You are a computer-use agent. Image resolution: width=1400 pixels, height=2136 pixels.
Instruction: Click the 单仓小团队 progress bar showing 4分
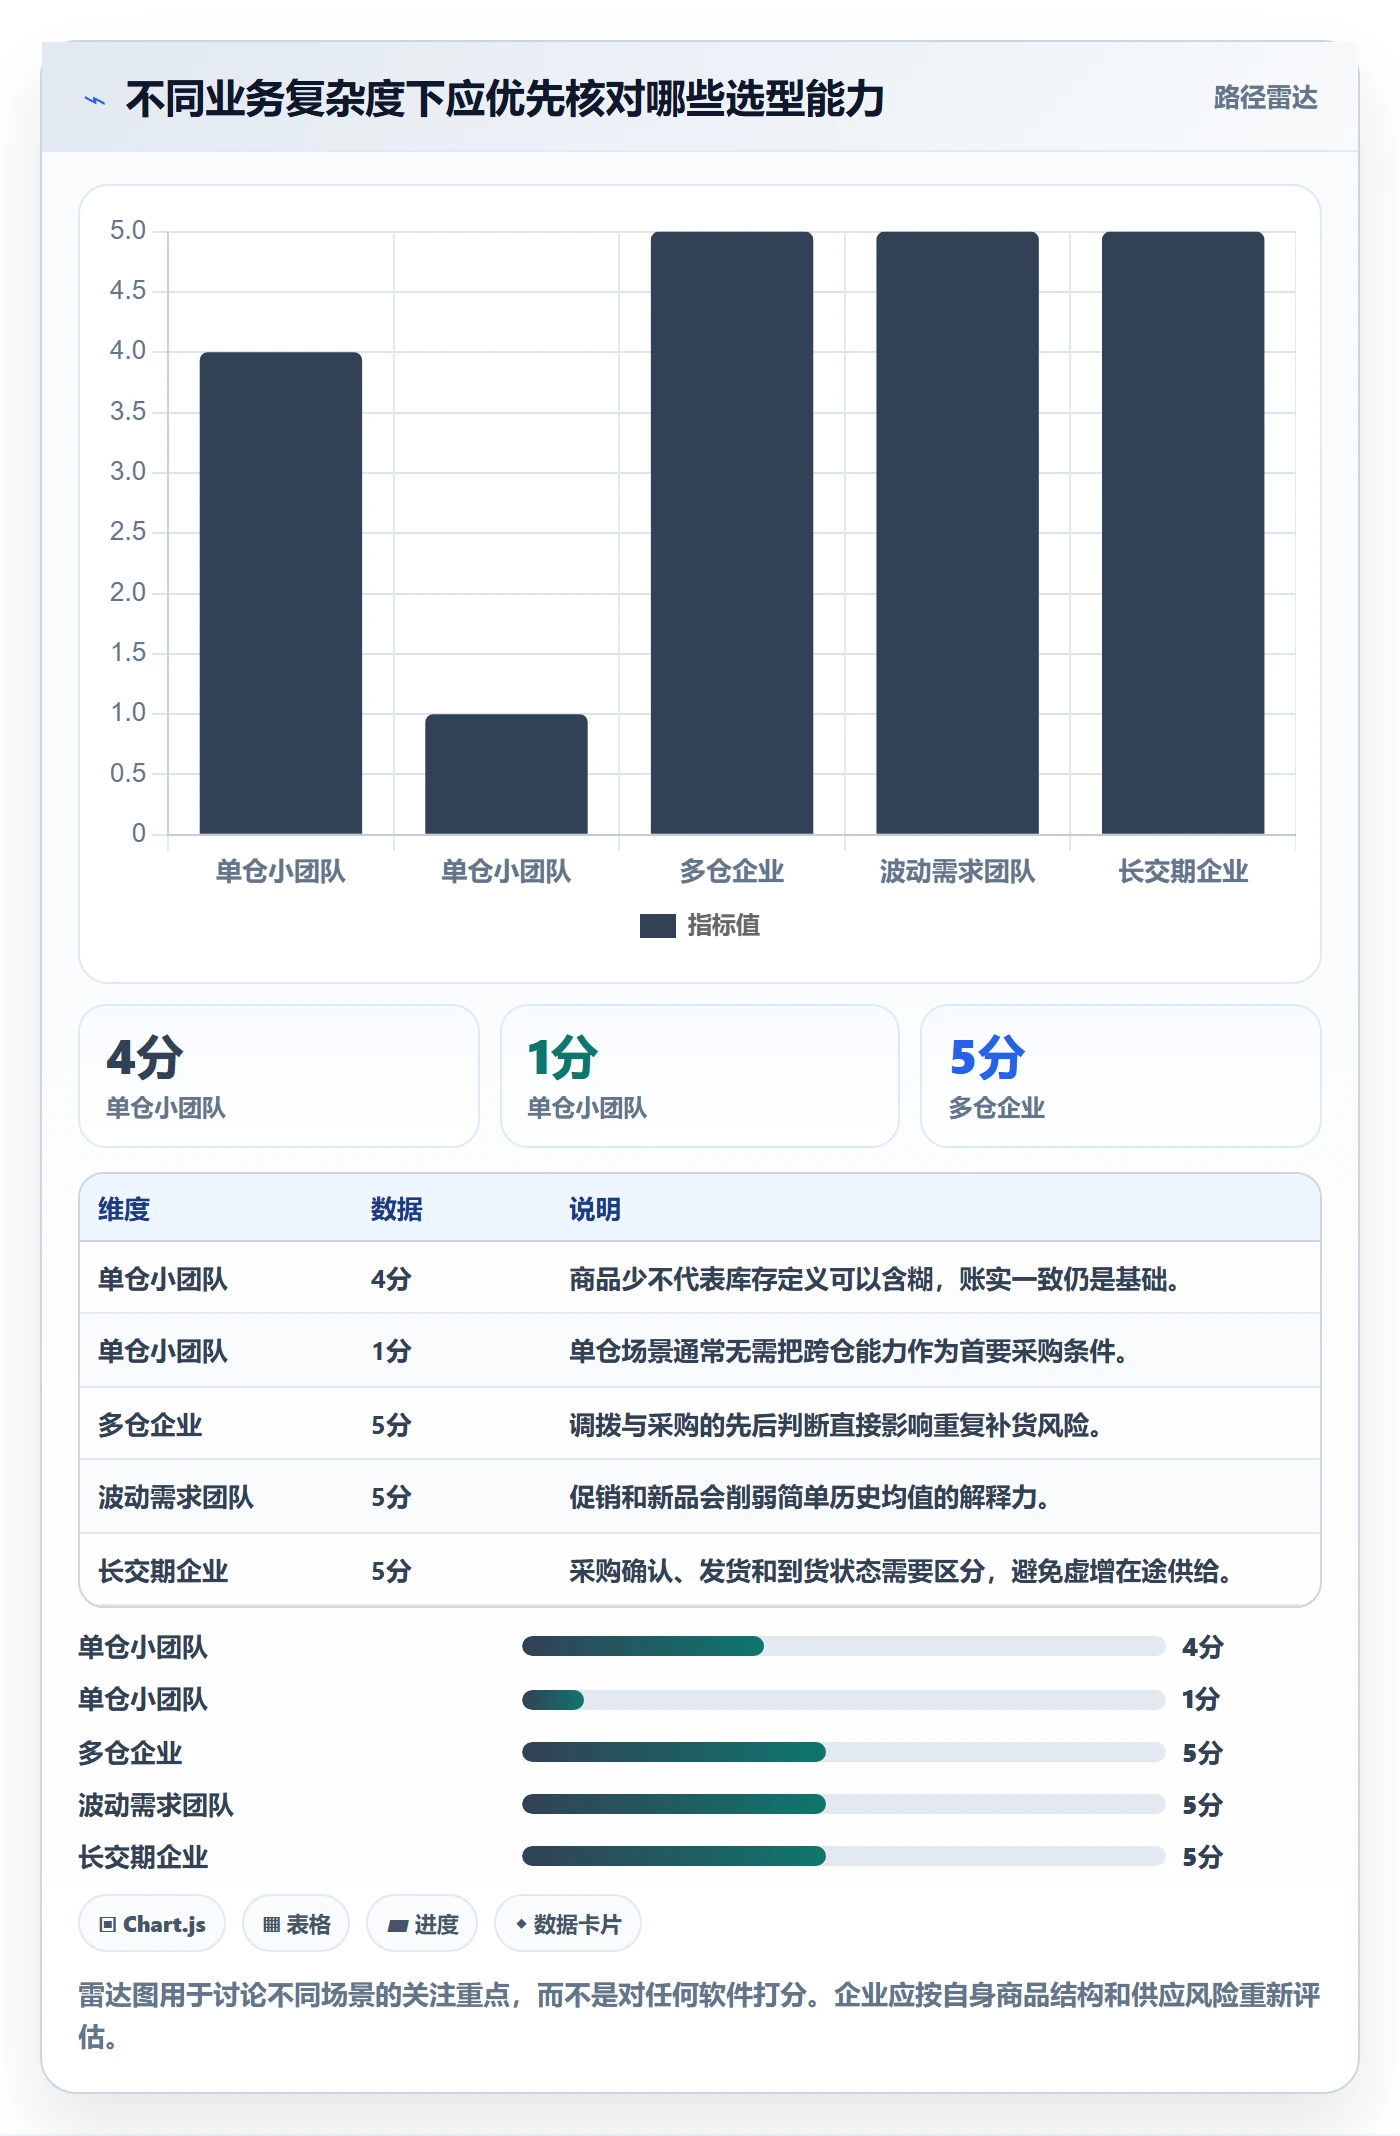pos(843,1646)
